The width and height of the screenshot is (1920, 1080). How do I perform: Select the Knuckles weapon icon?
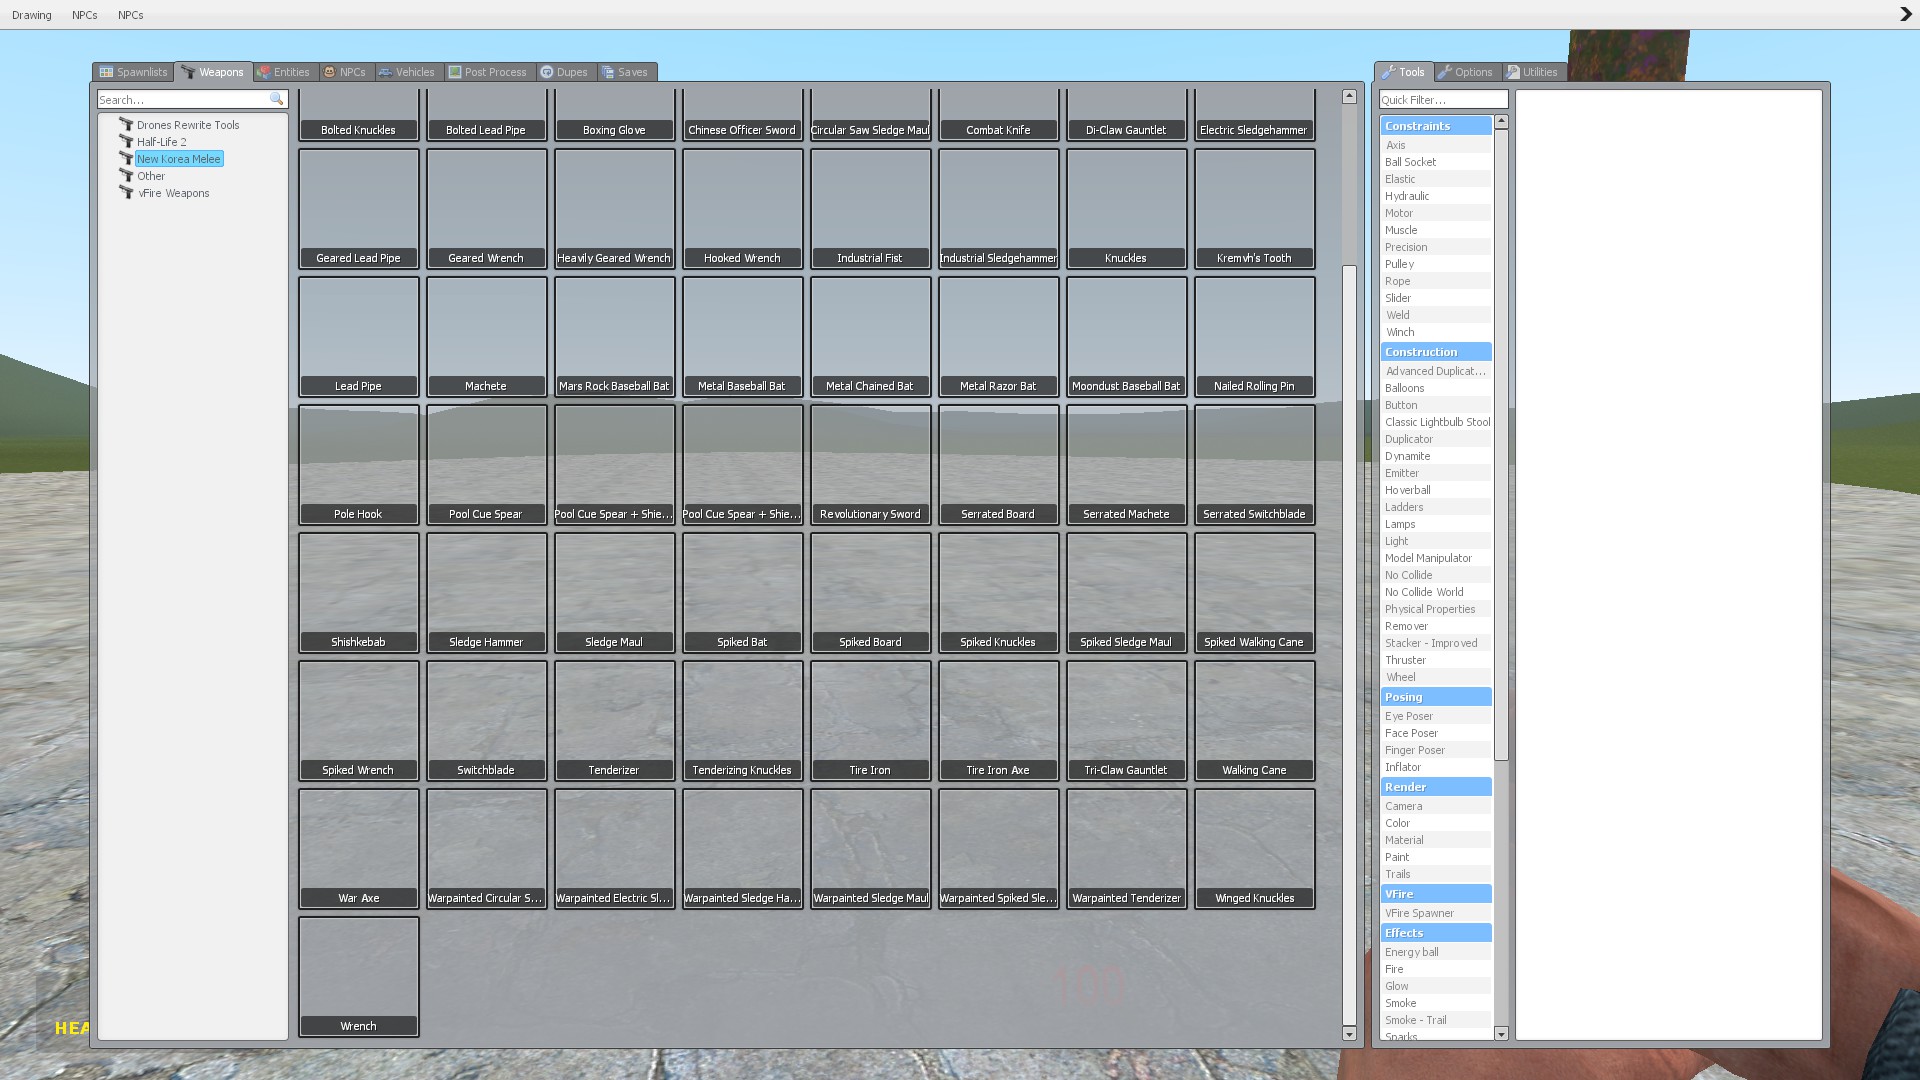point(1126,209)
